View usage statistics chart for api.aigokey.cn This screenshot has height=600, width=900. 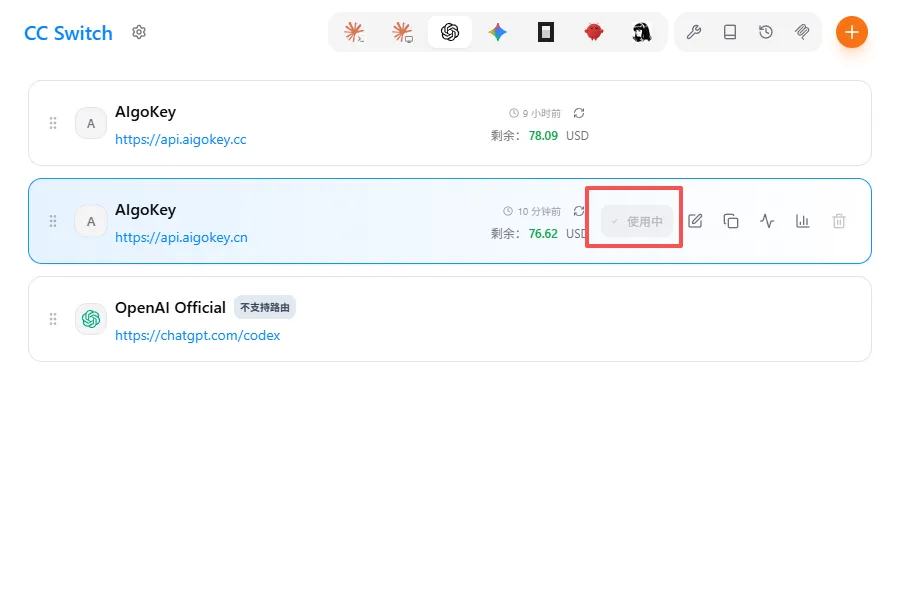tap(802, 221)
